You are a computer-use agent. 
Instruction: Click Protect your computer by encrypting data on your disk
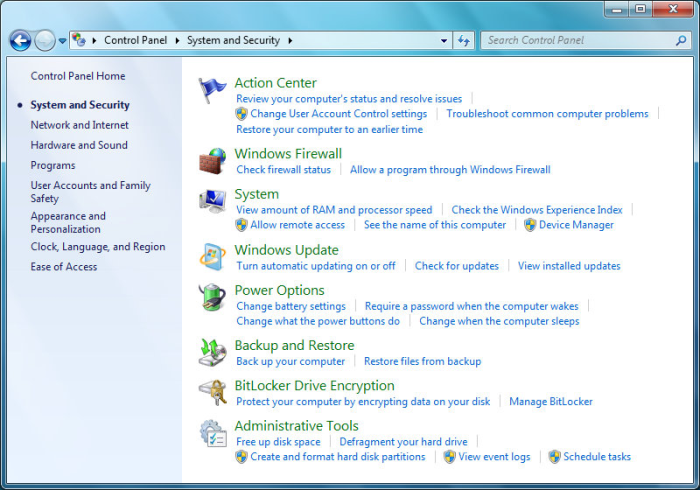tap(363, 402)
